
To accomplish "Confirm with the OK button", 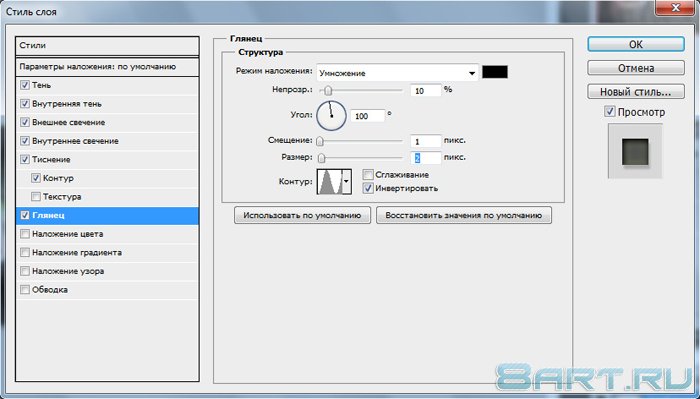I will point(636,44).
